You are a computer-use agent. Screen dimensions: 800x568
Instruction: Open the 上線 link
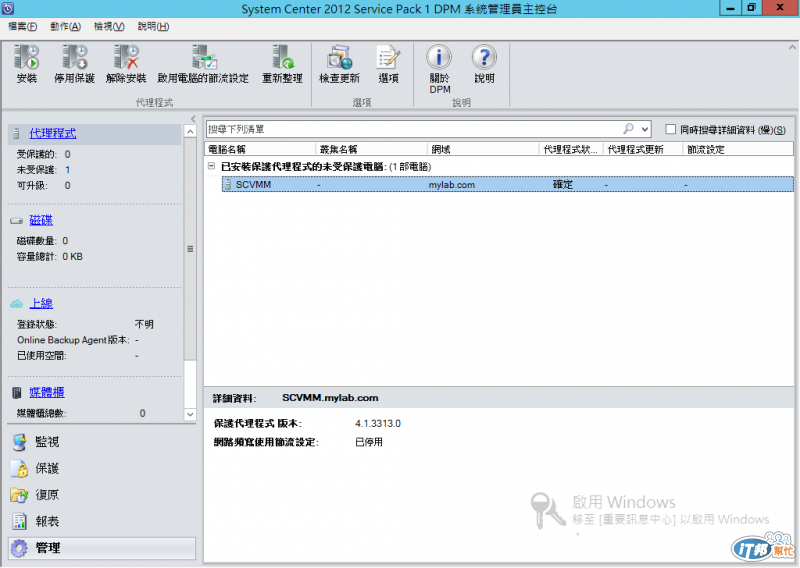point(41,304)
